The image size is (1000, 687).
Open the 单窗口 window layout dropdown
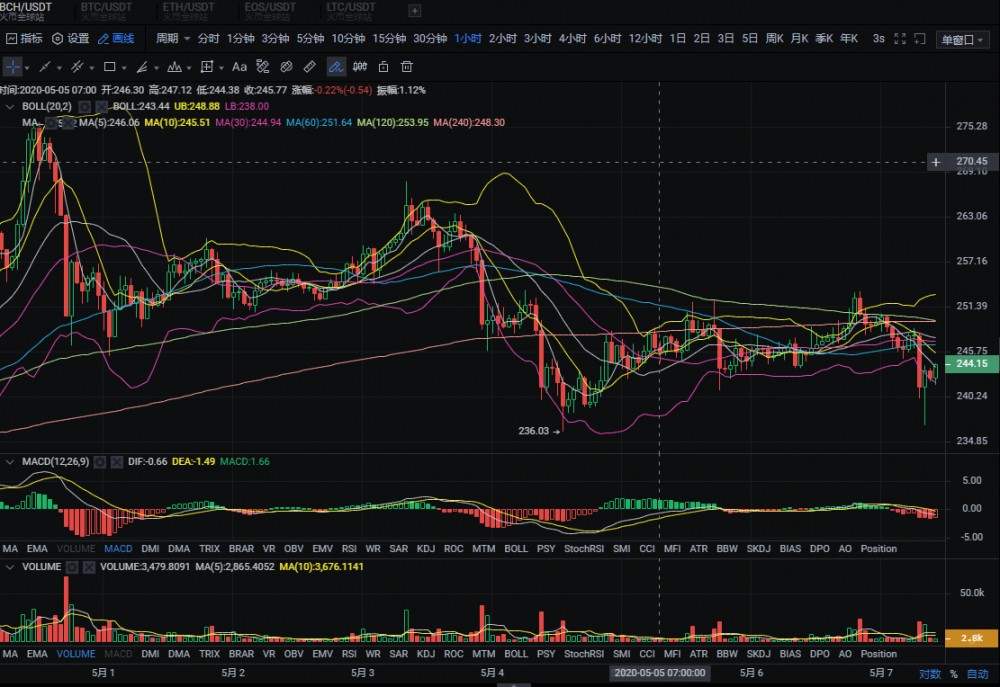click(963, 40)
